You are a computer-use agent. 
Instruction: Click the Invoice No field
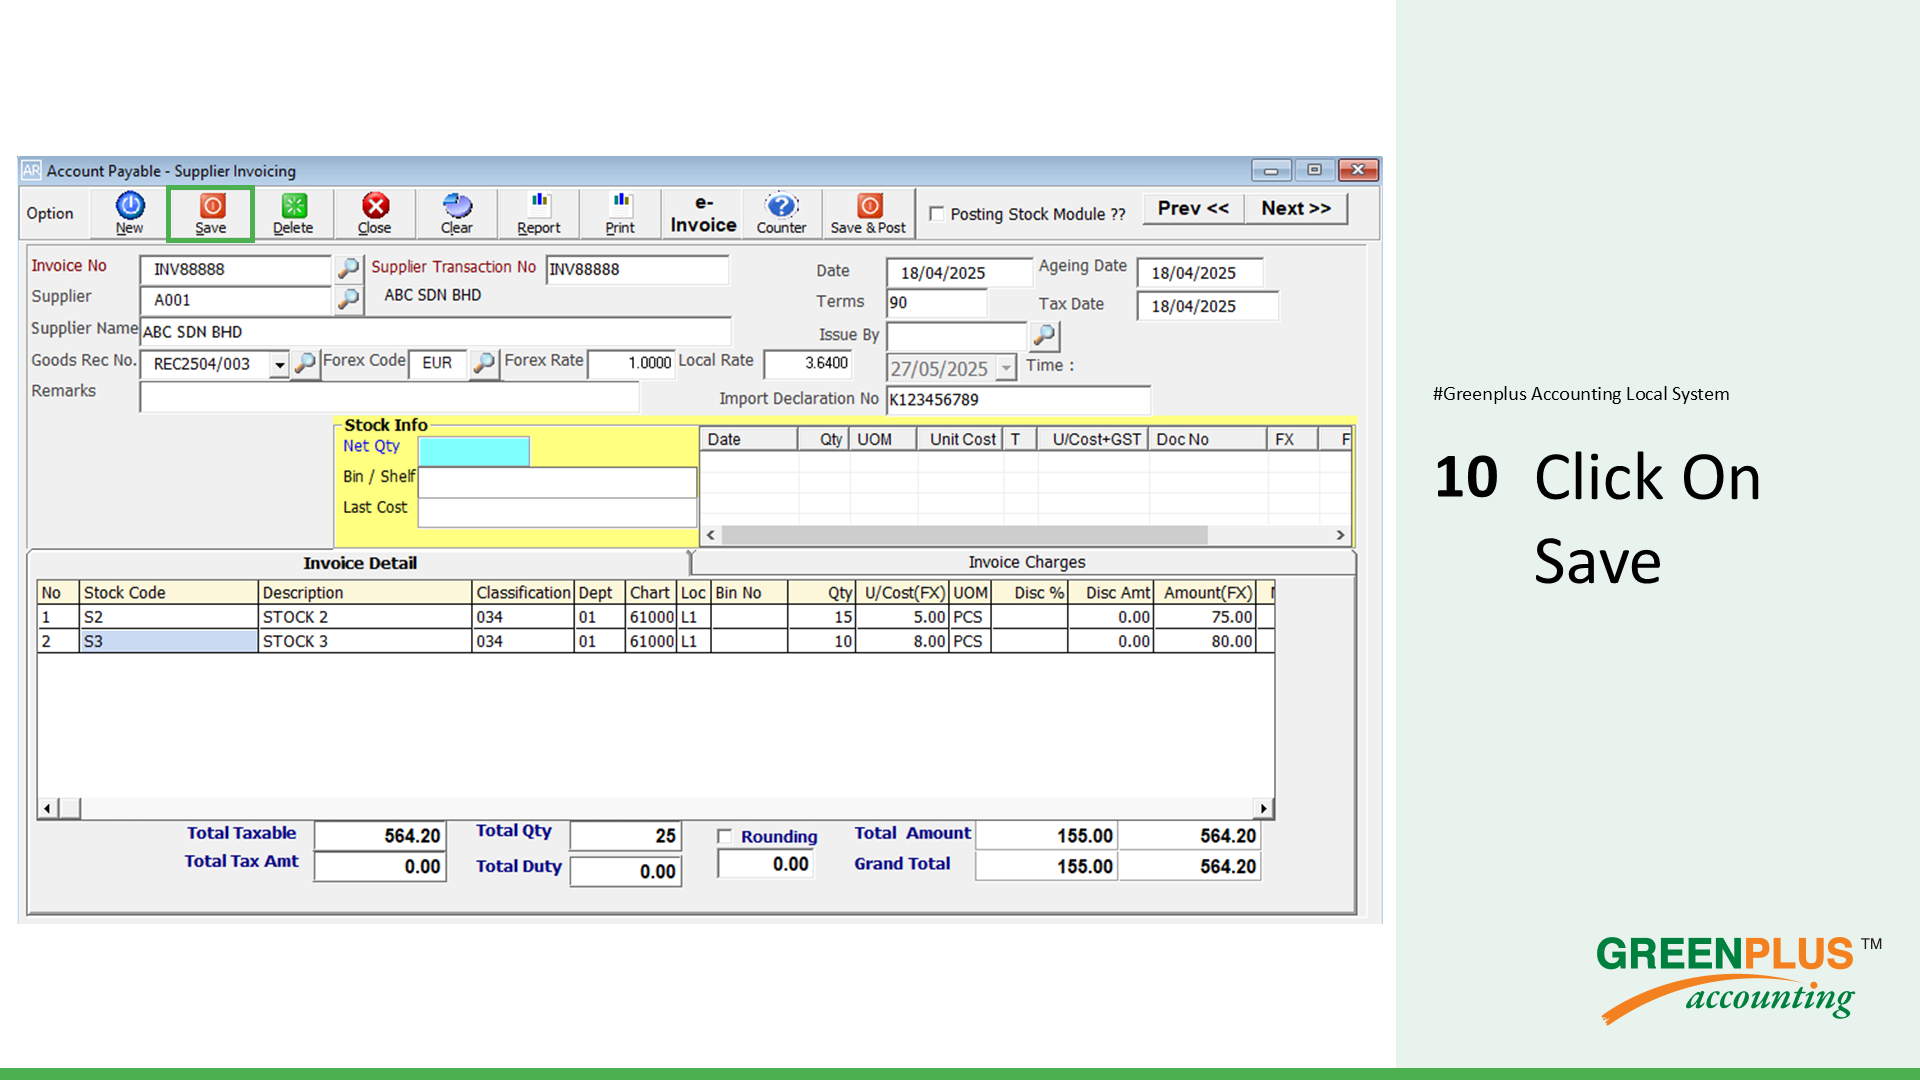pos(235,269)
